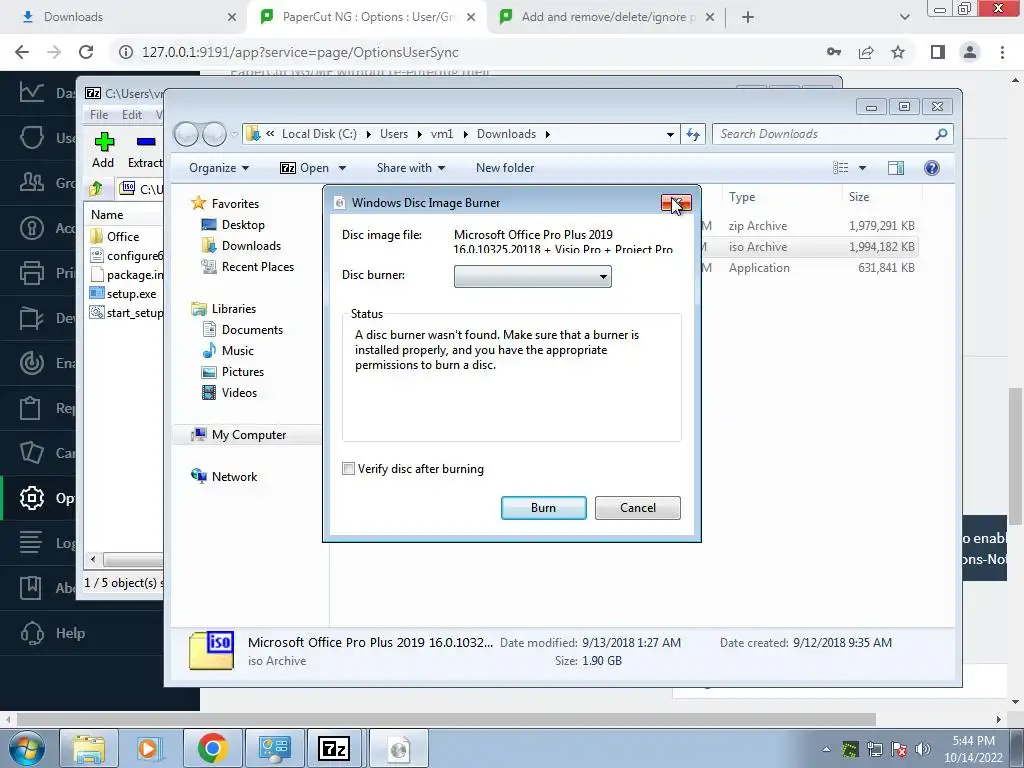Select the vm1 breadcrumb segment
This screenshot has height=768, width=1024.
[441, 134]
